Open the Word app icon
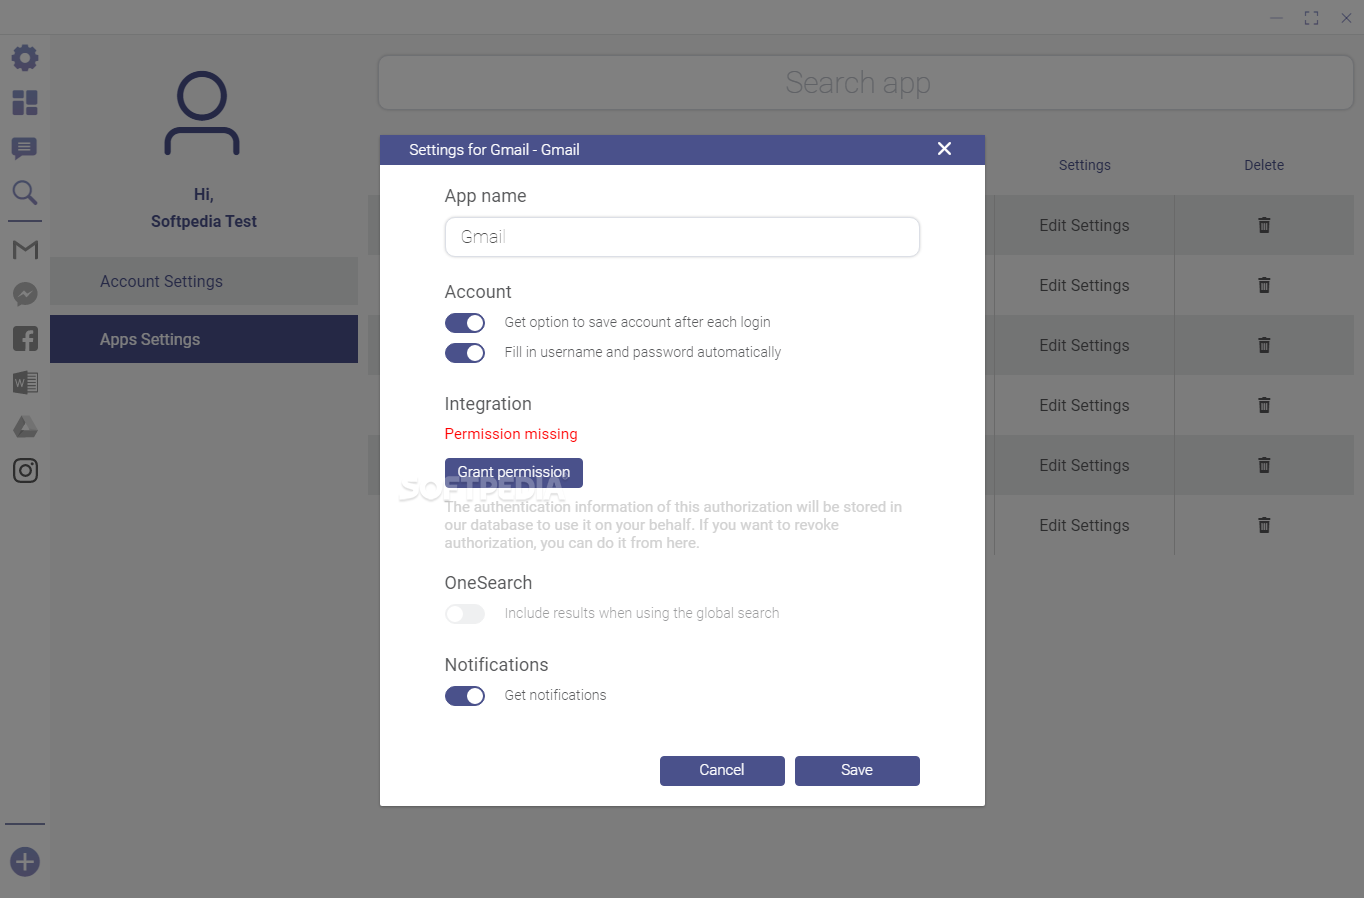The image size is (1364, 898). 25,382
